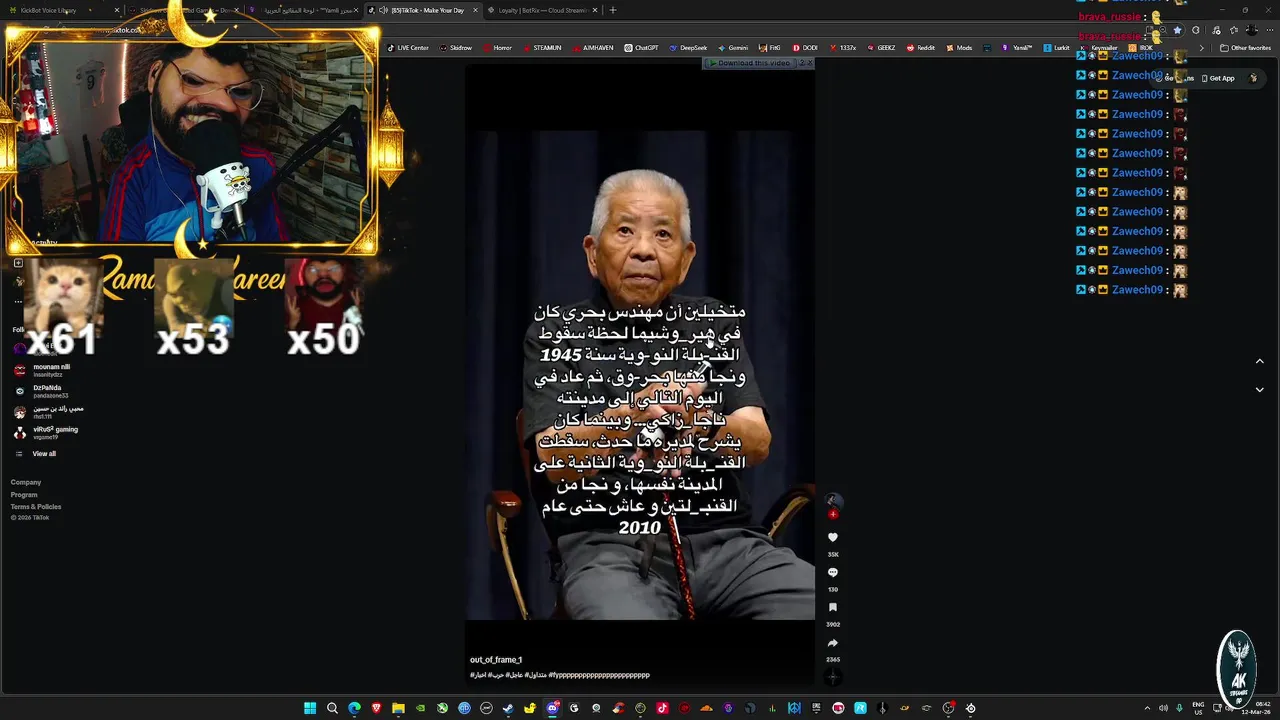The height and width of the screenshot is (720, 1280).
Task: Open a new browser tab
Action: 612,10
